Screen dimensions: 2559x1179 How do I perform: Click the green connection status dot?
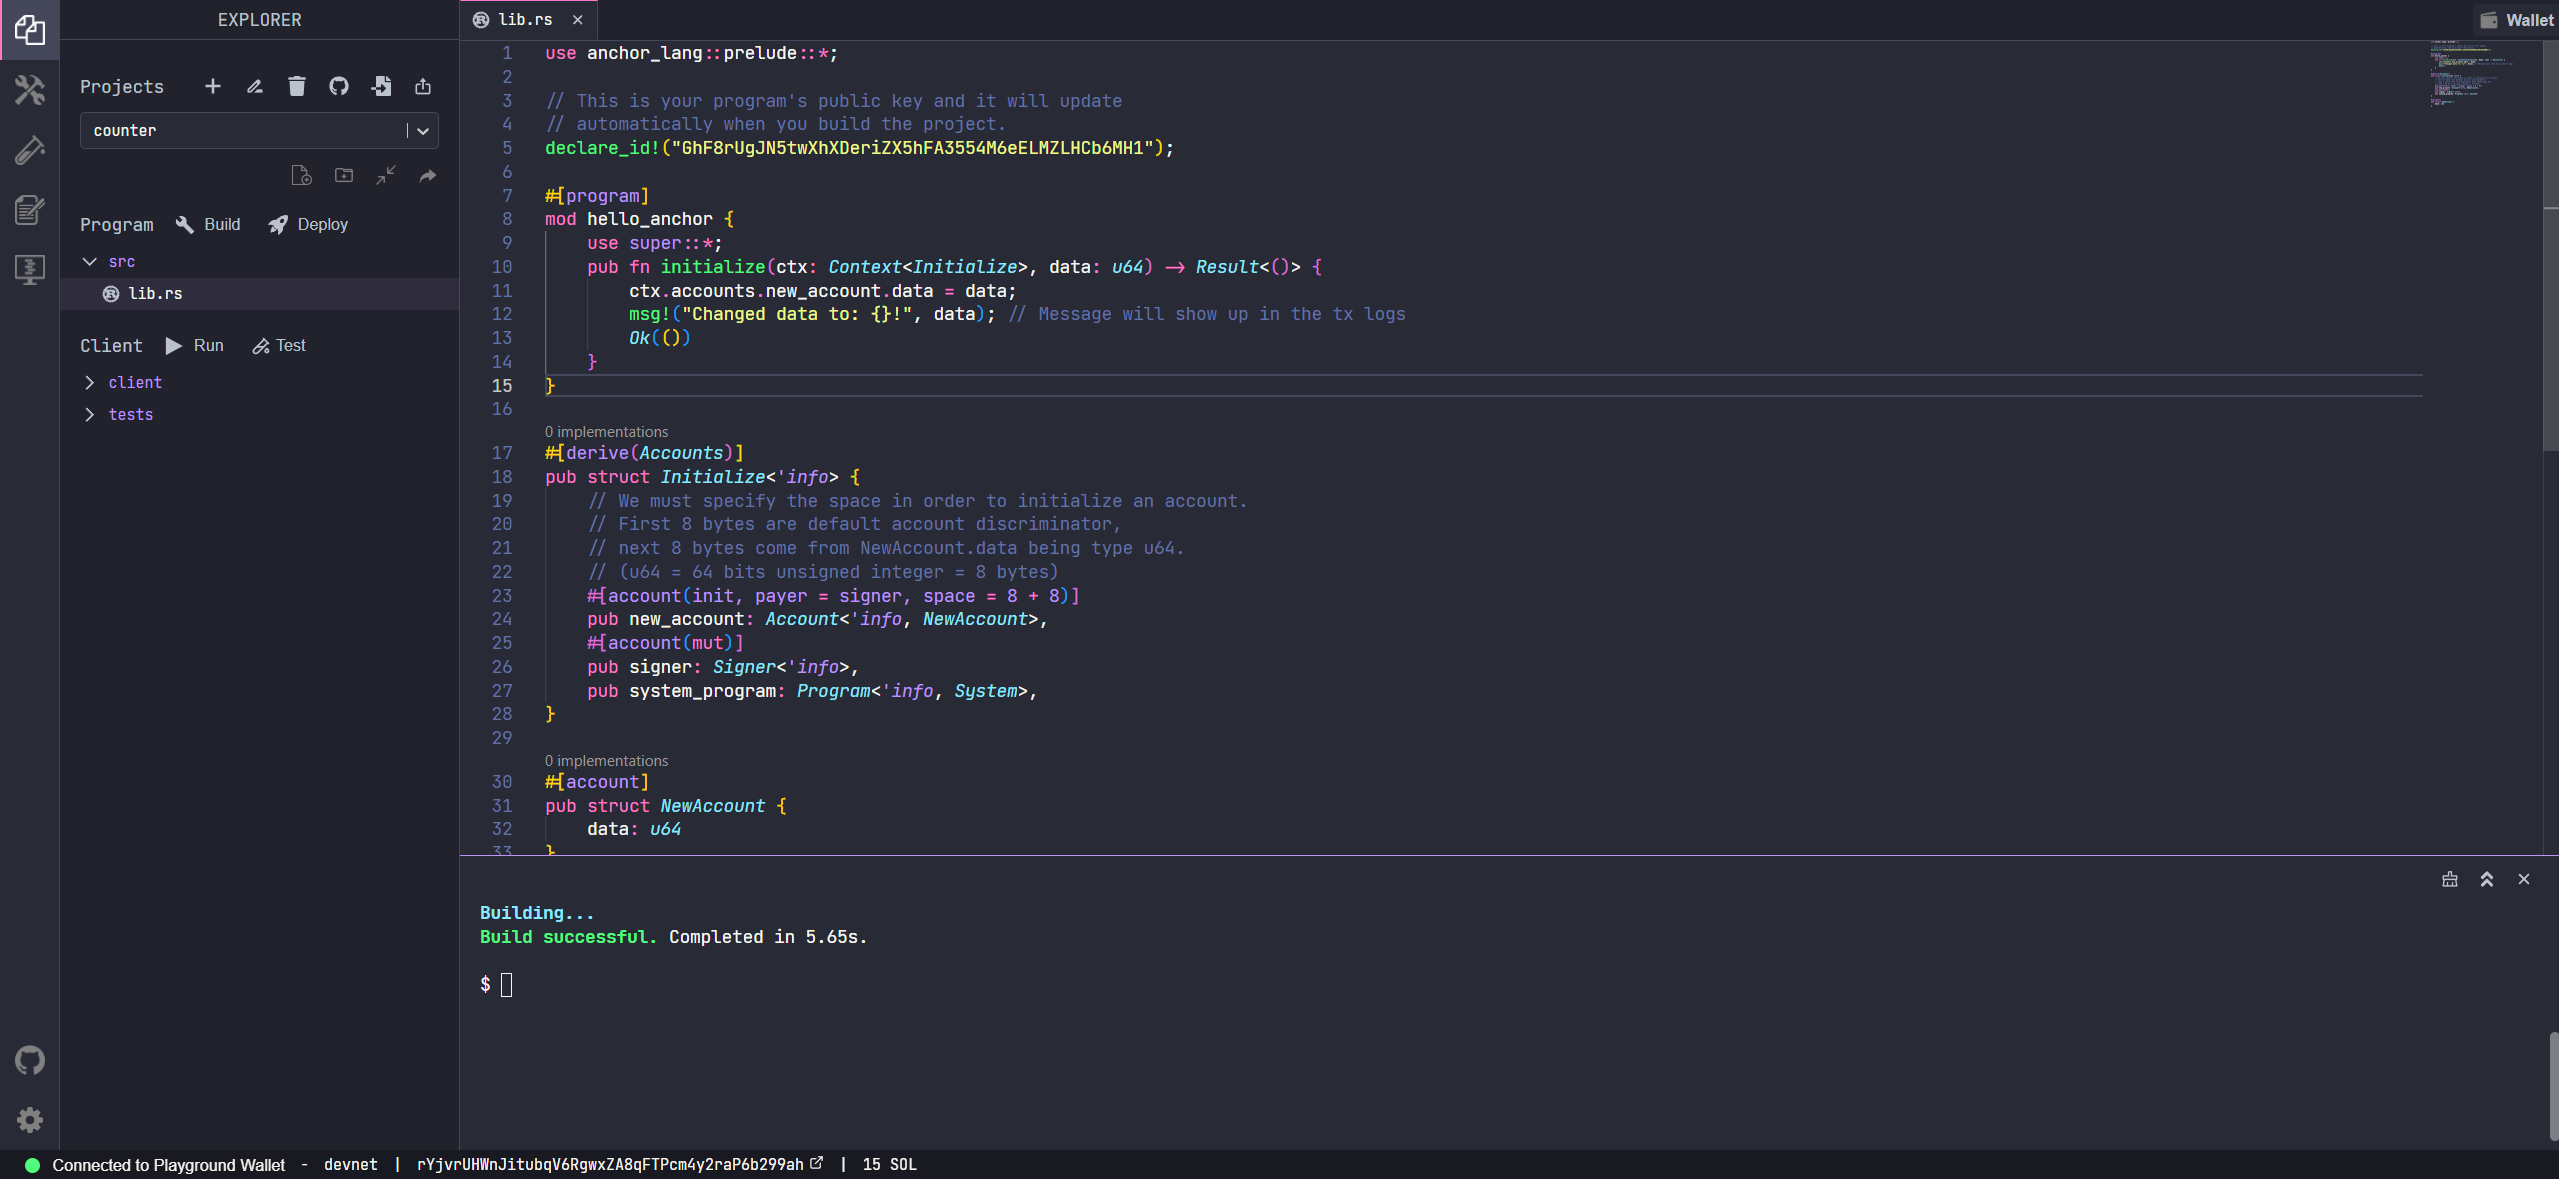pos(32,1165)
